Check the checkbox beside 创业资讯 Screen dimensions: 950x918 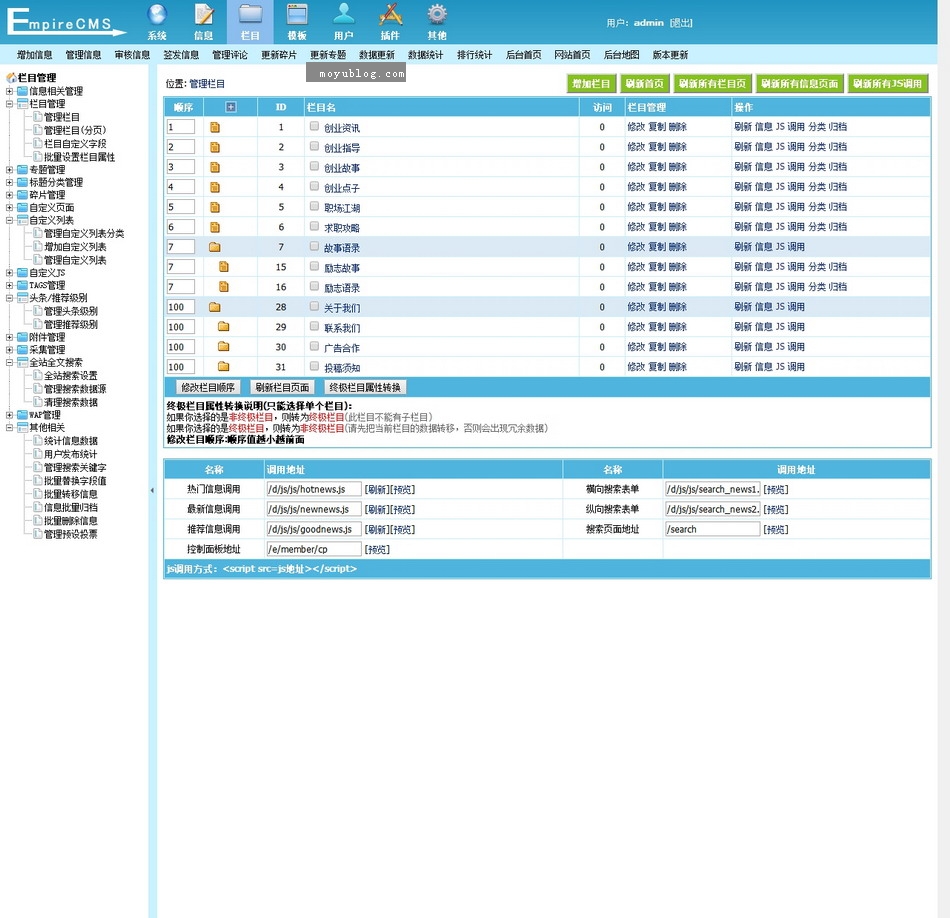(x=314, y=127)
